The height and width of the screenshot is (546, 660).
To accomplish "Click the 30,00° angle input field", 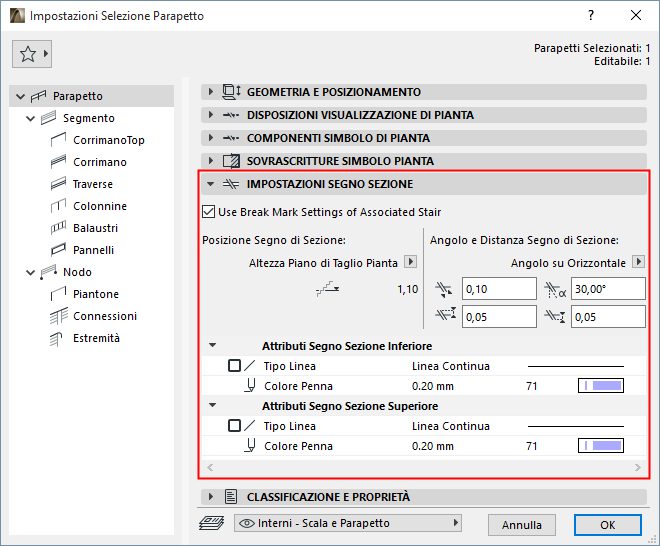I will pyautogui.click(x=608, y=289).
